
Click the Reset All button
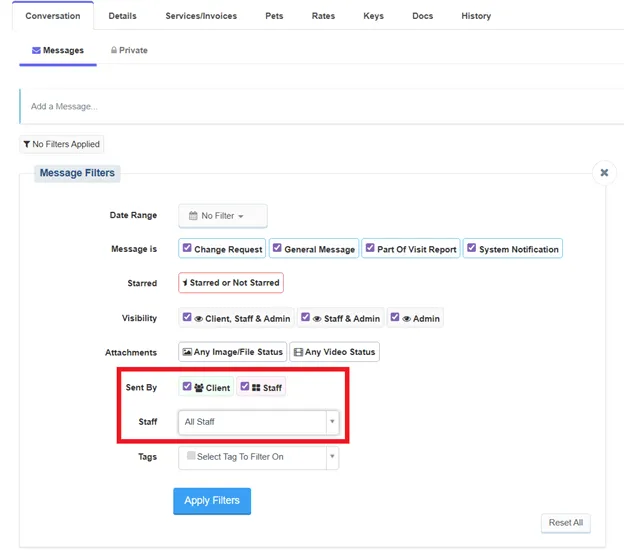566,523
